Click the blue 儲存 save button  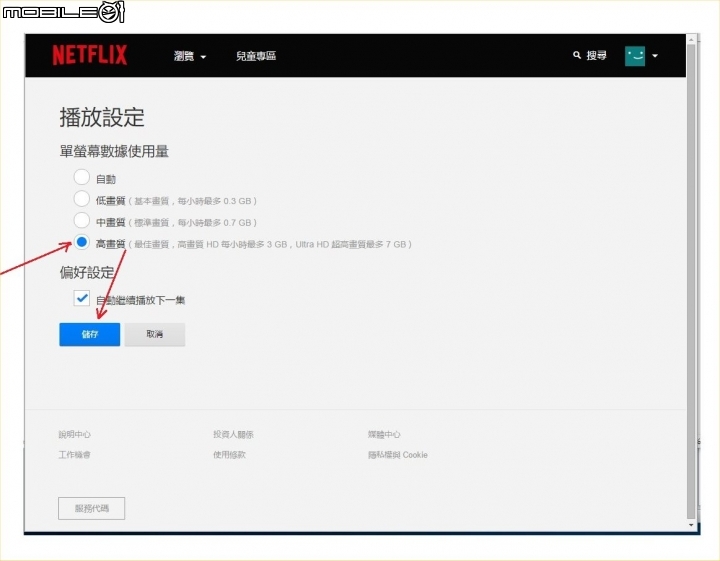click(x=90, y=334)
